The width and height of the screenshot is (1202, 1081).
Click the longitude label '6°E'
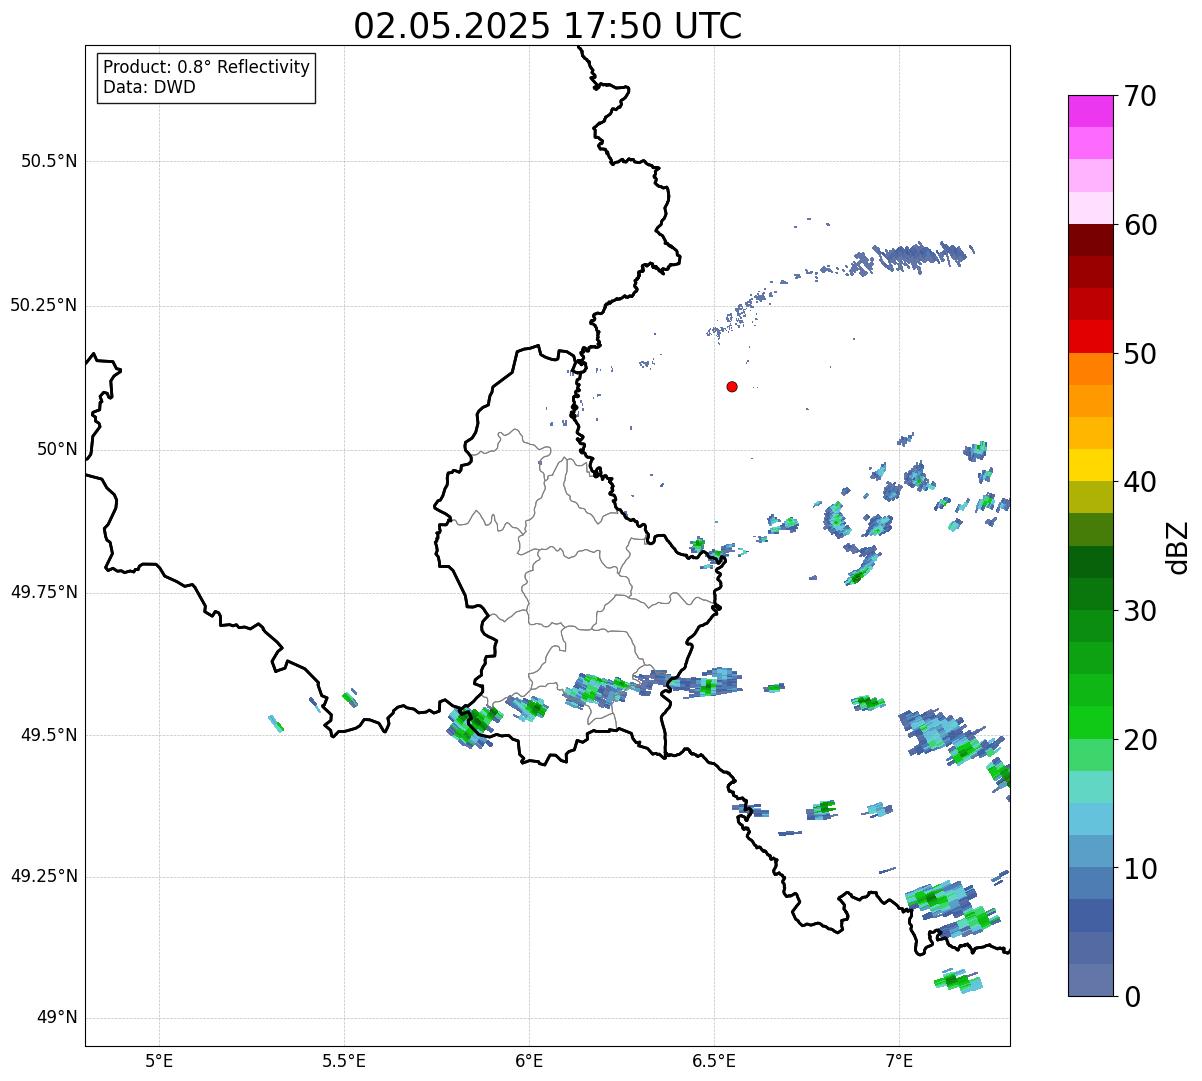pos(529,1061)
